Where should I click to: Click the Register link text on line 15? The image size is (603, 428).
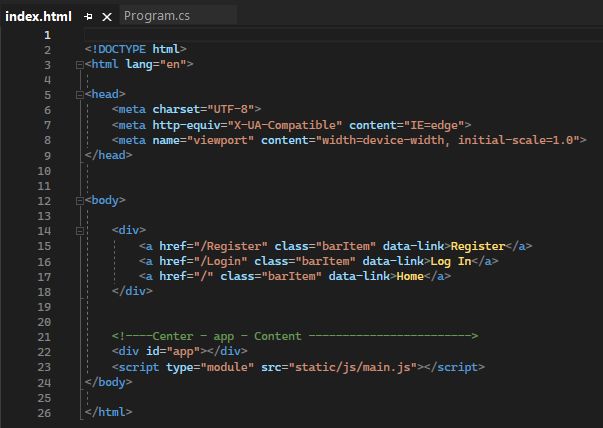point(478,246)
